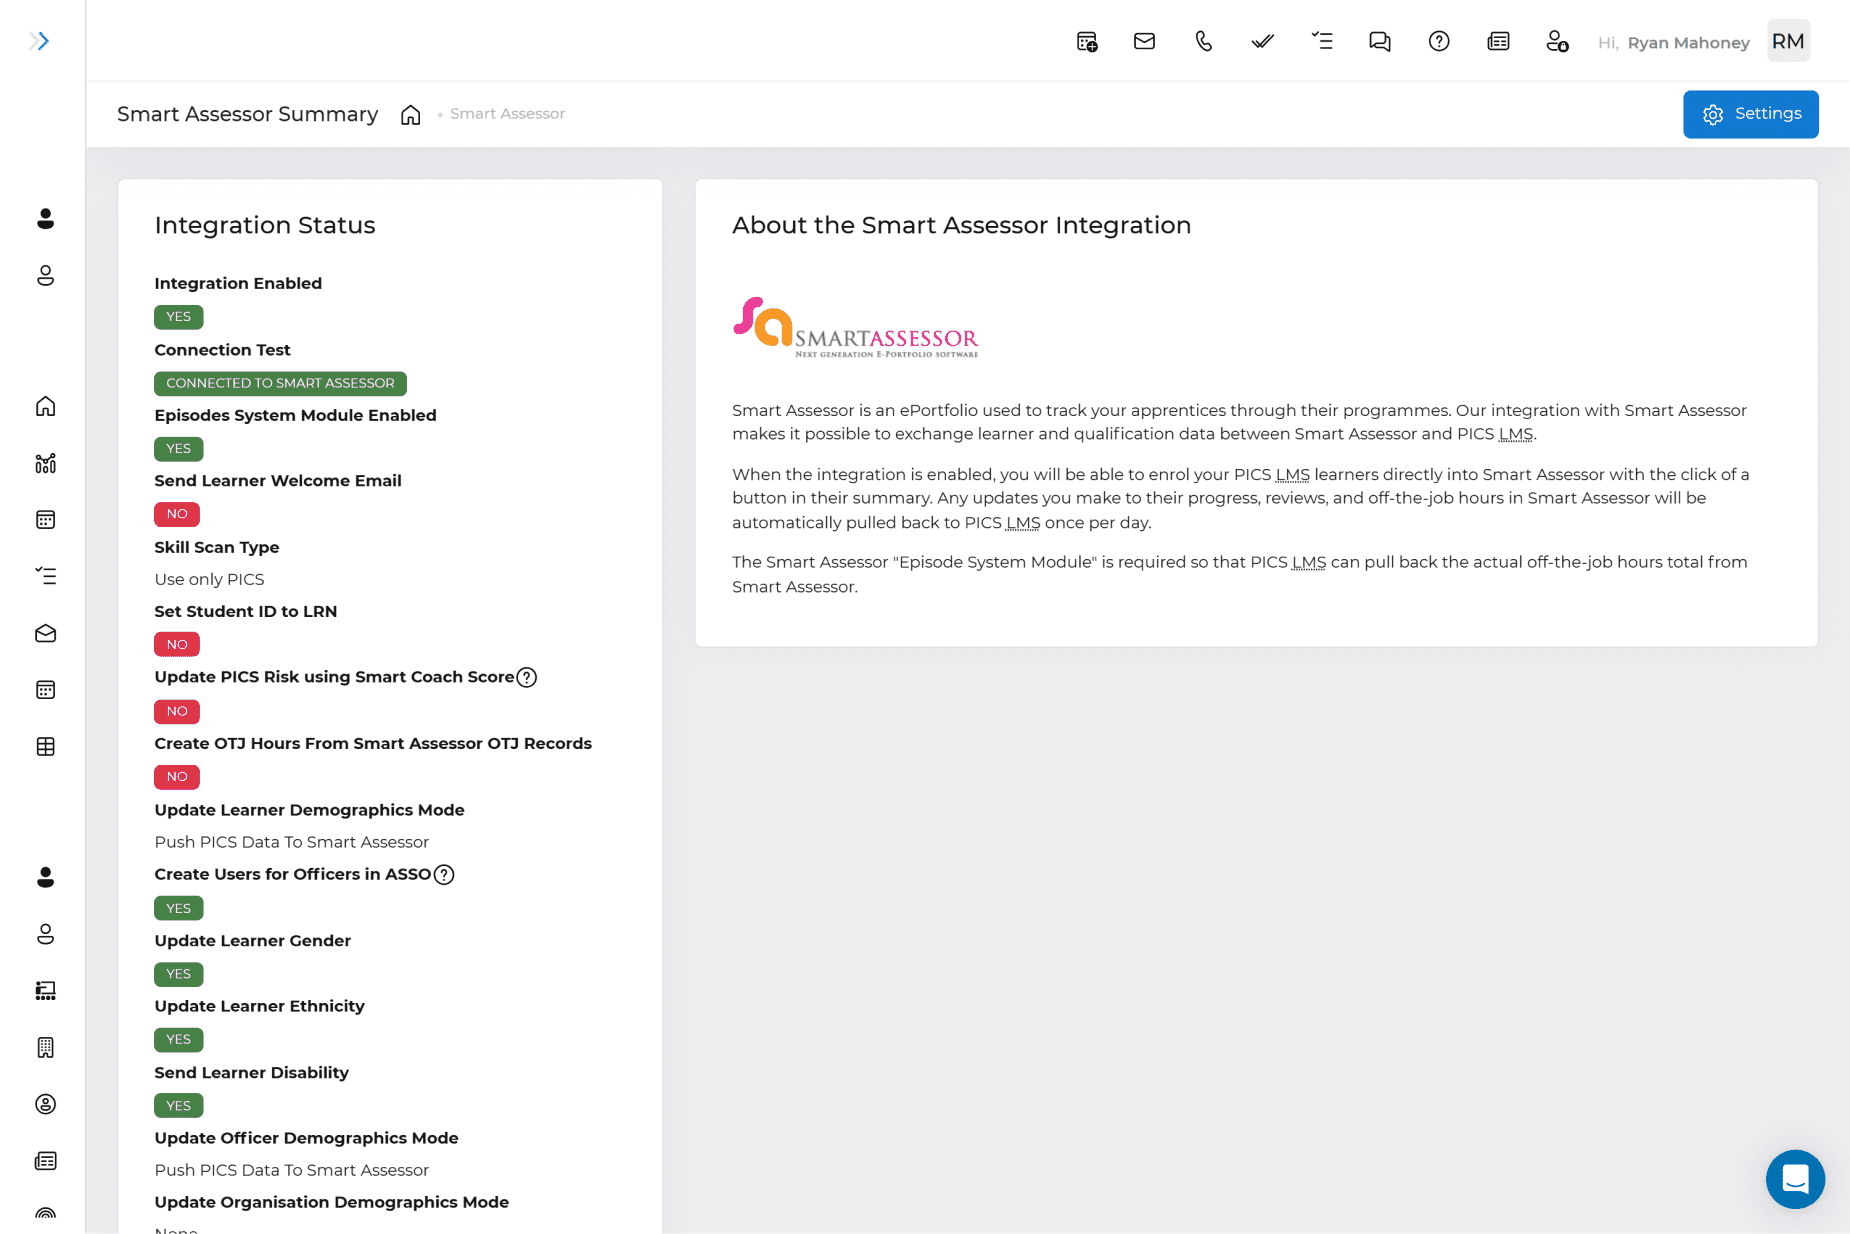
Task: Click the help question mark in header
Action: point(1438,41)
